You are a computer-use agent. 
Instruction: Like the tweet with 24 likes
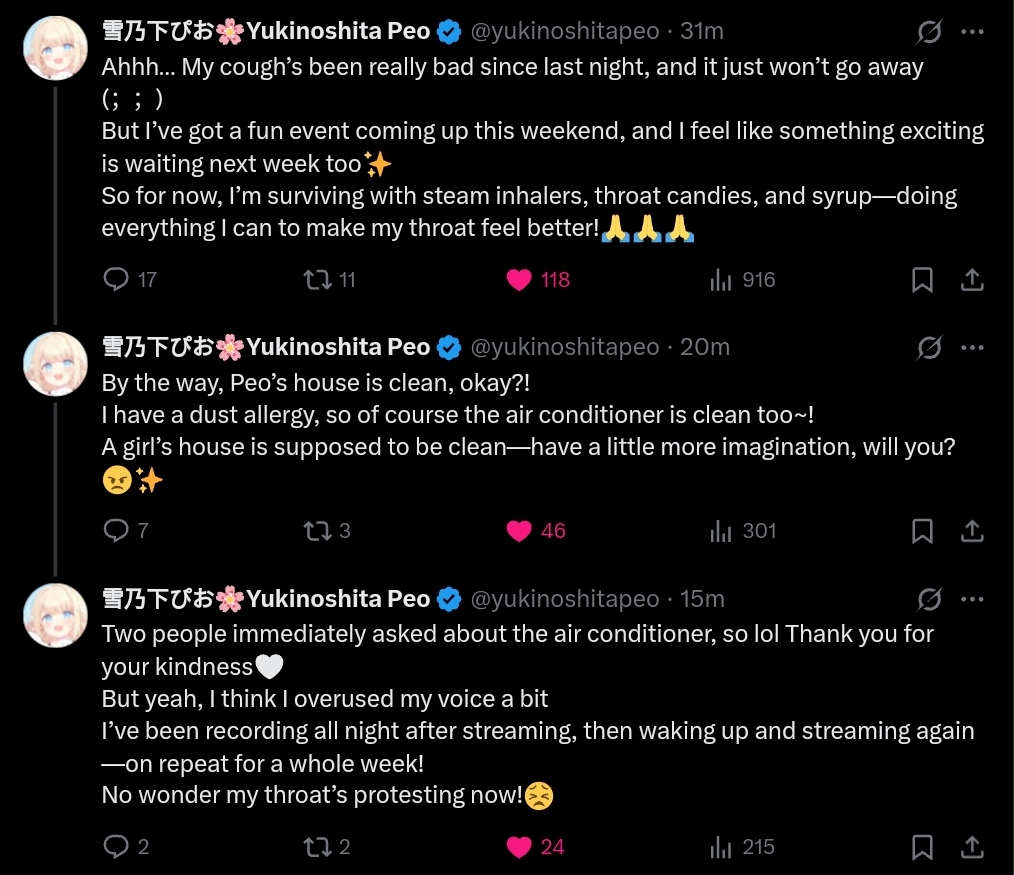click(x=519, y=847)
